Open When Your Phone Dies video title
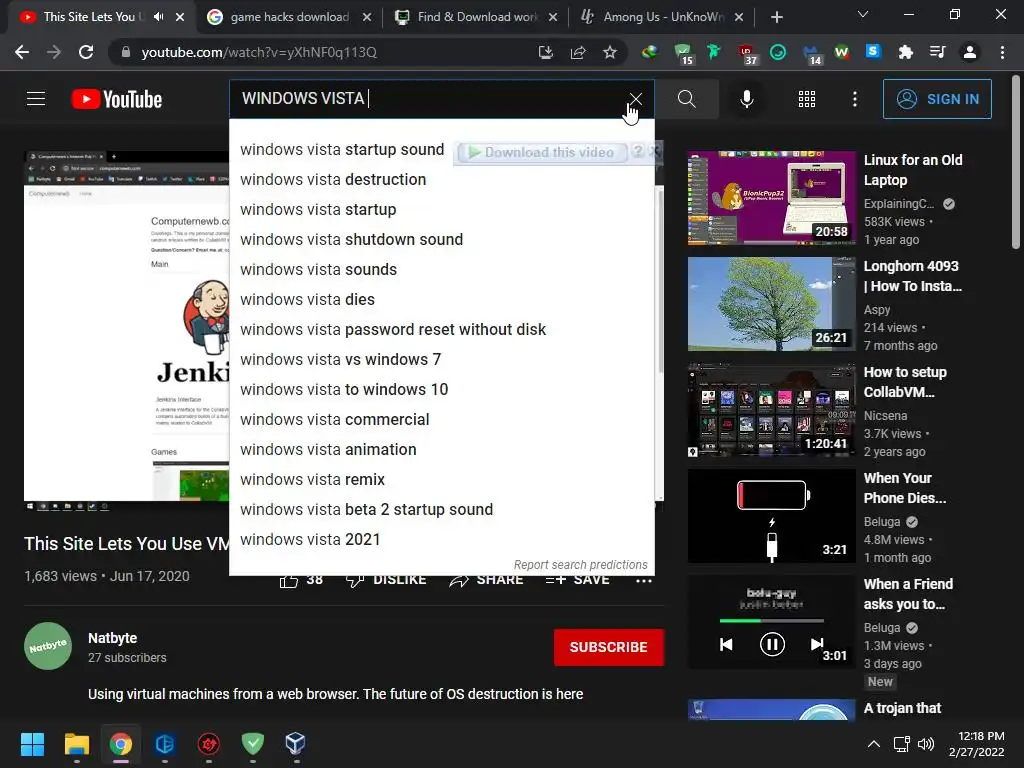This screenshot has height=768, width=1024. [x=904, y=488]
